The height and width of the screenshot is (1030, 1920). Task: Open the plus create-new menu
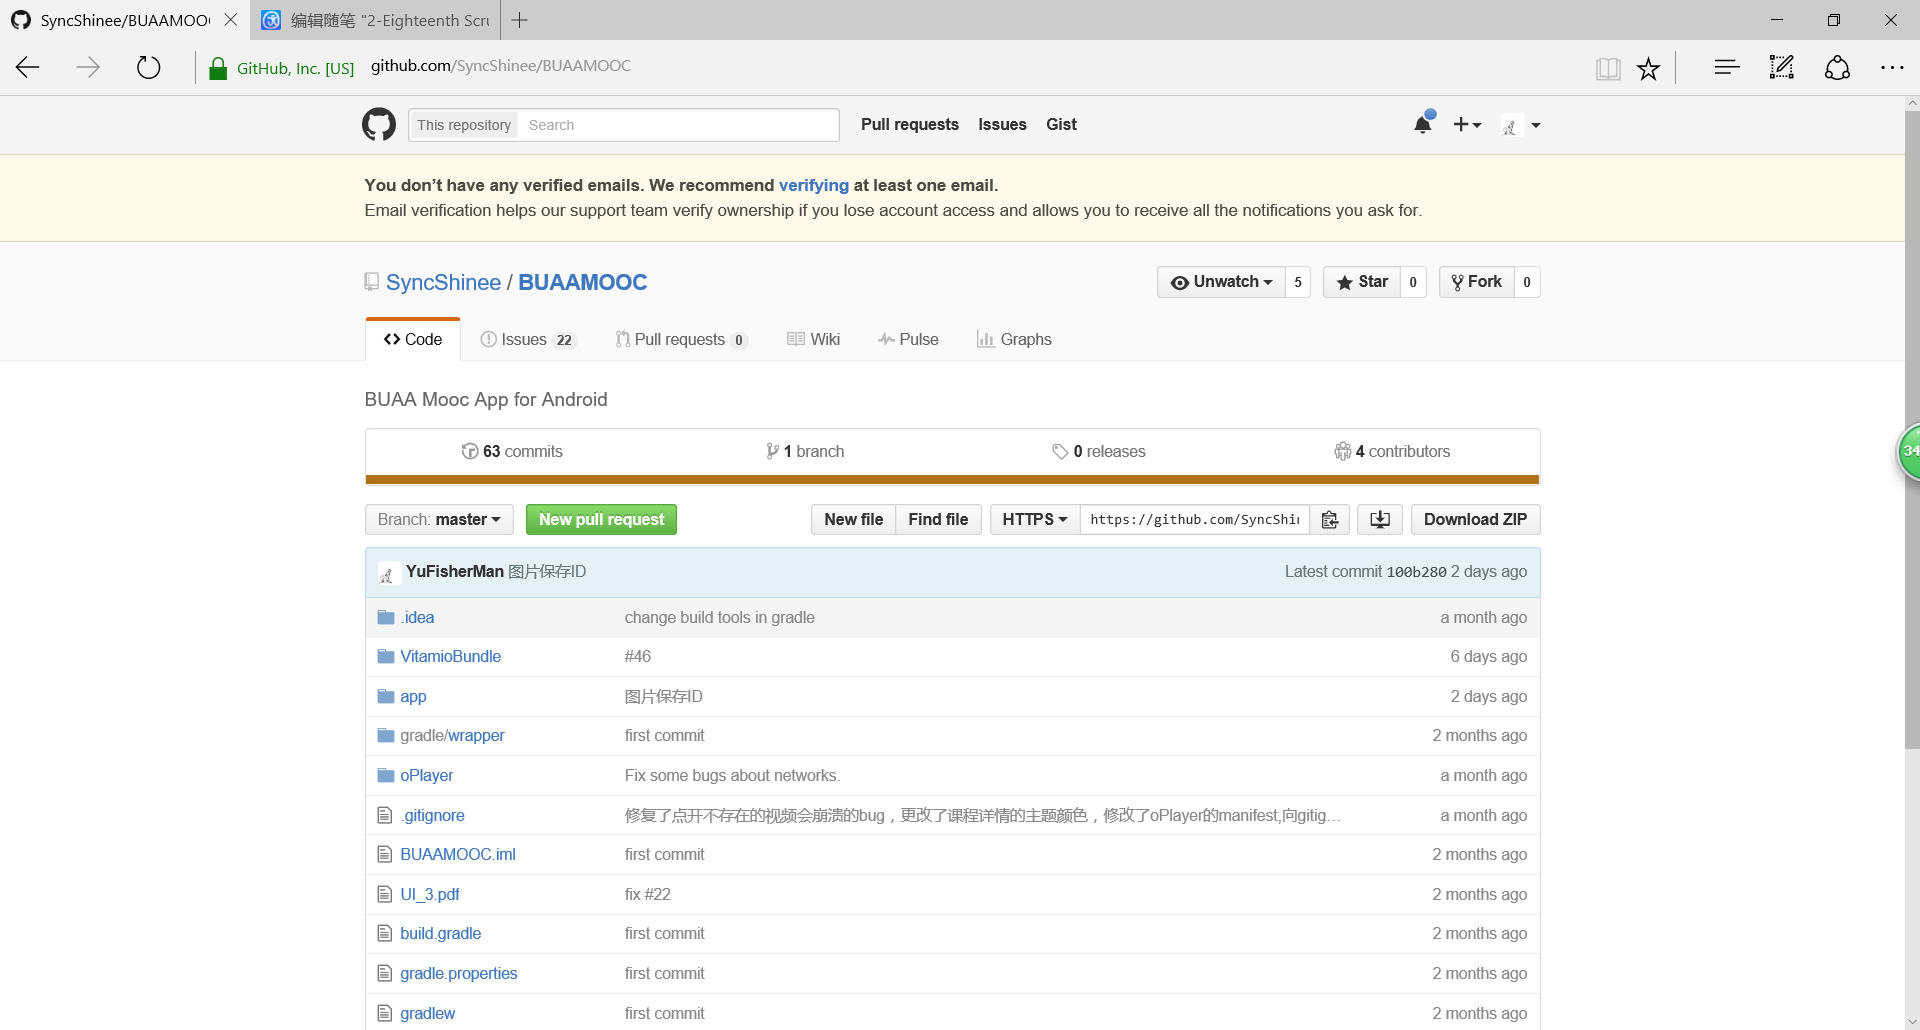[1467, 125]
